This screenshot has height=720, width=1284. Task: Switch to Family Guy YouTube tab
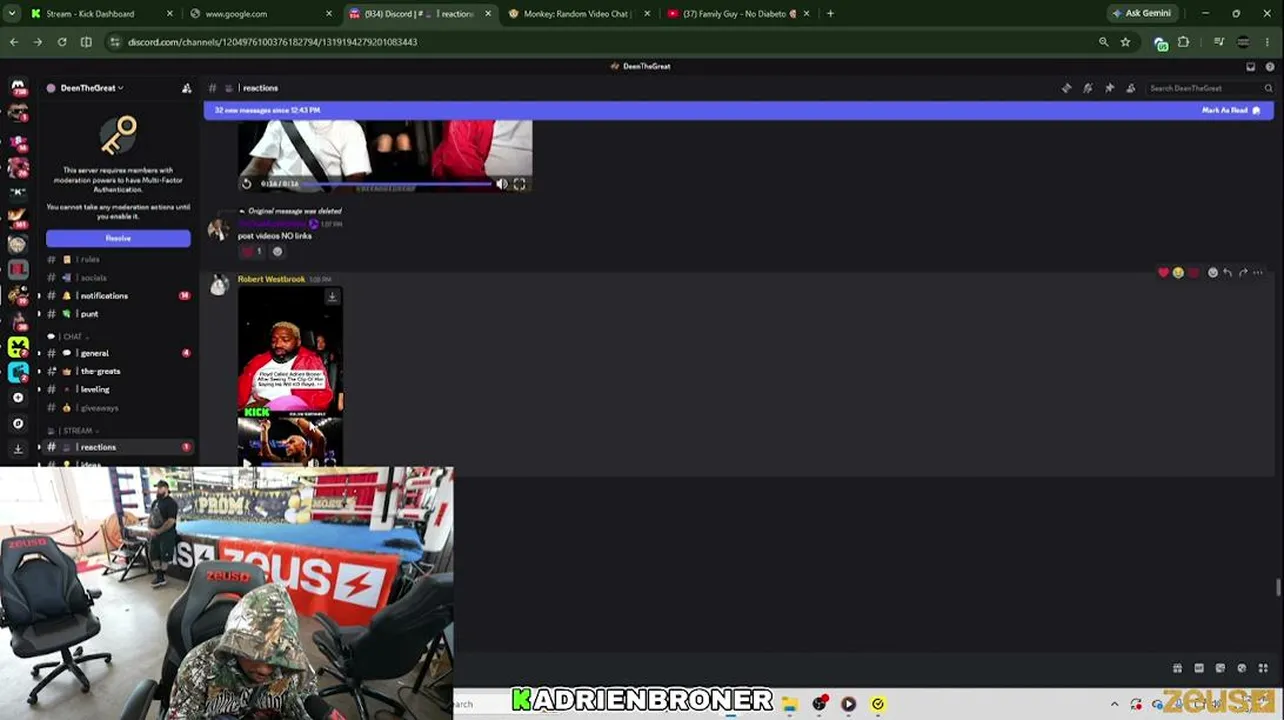click(x=738, y=14)
